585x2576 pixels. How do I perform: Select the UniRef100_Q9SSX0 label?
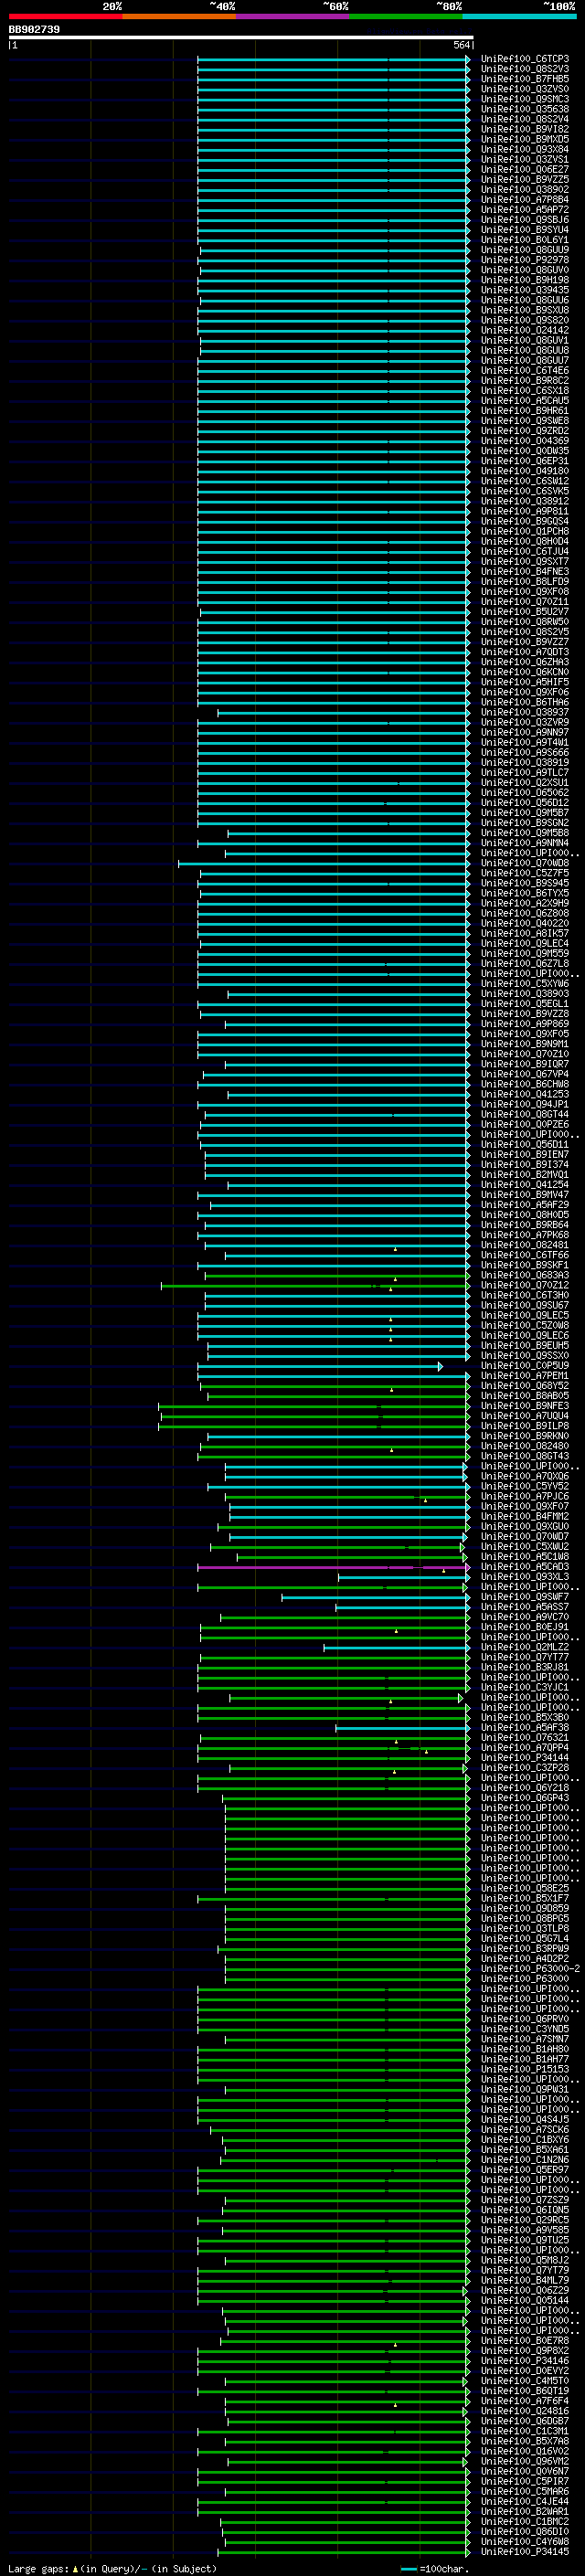pos(524,1356)
